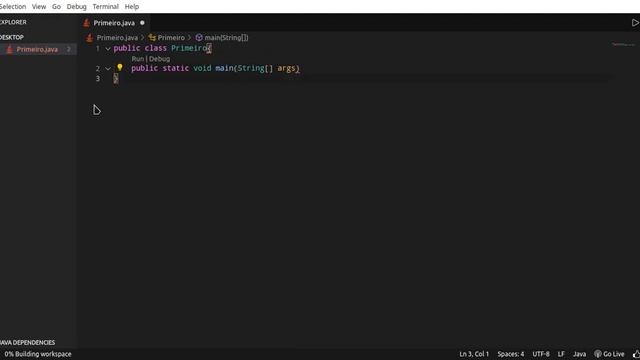Viewport: 640px width, 360px height.
Task: Click the lightbulb quick-fix icon on line 2
Action: [x=120, y=68]
